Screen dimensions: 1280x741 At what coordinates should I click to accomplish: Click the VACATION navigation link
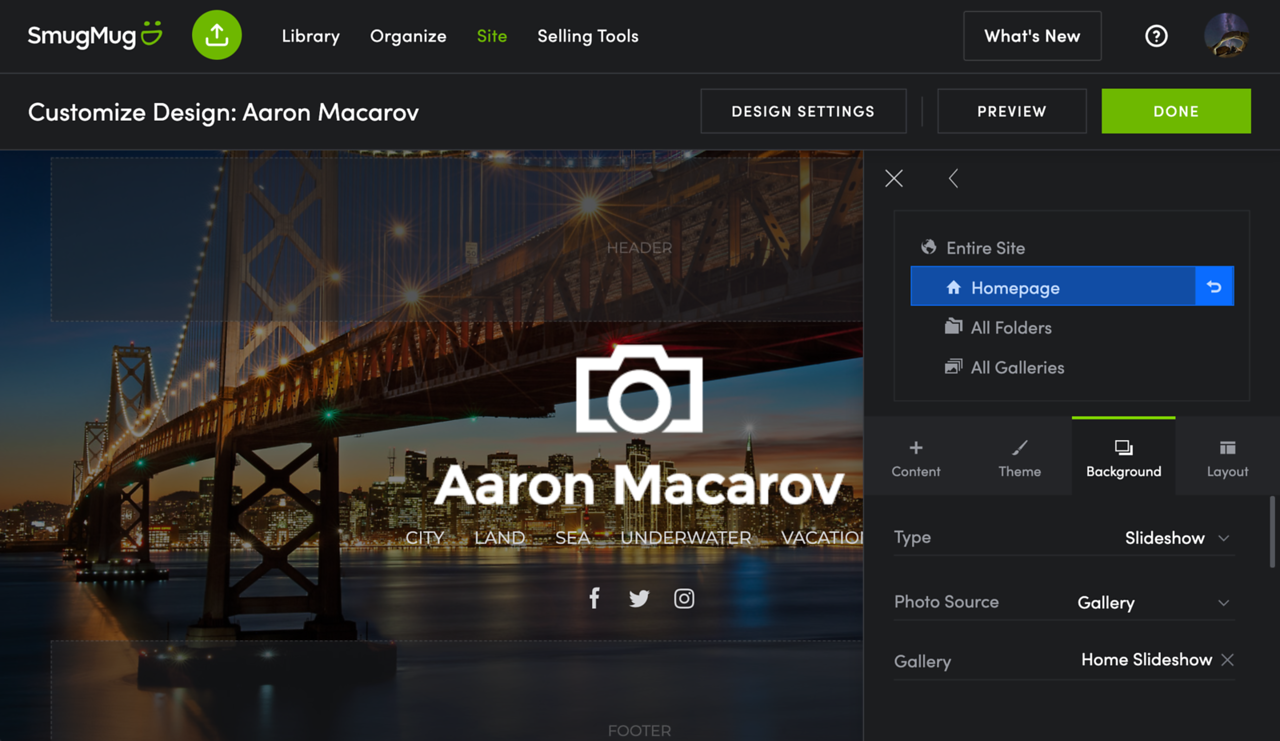tap(822, 538)
